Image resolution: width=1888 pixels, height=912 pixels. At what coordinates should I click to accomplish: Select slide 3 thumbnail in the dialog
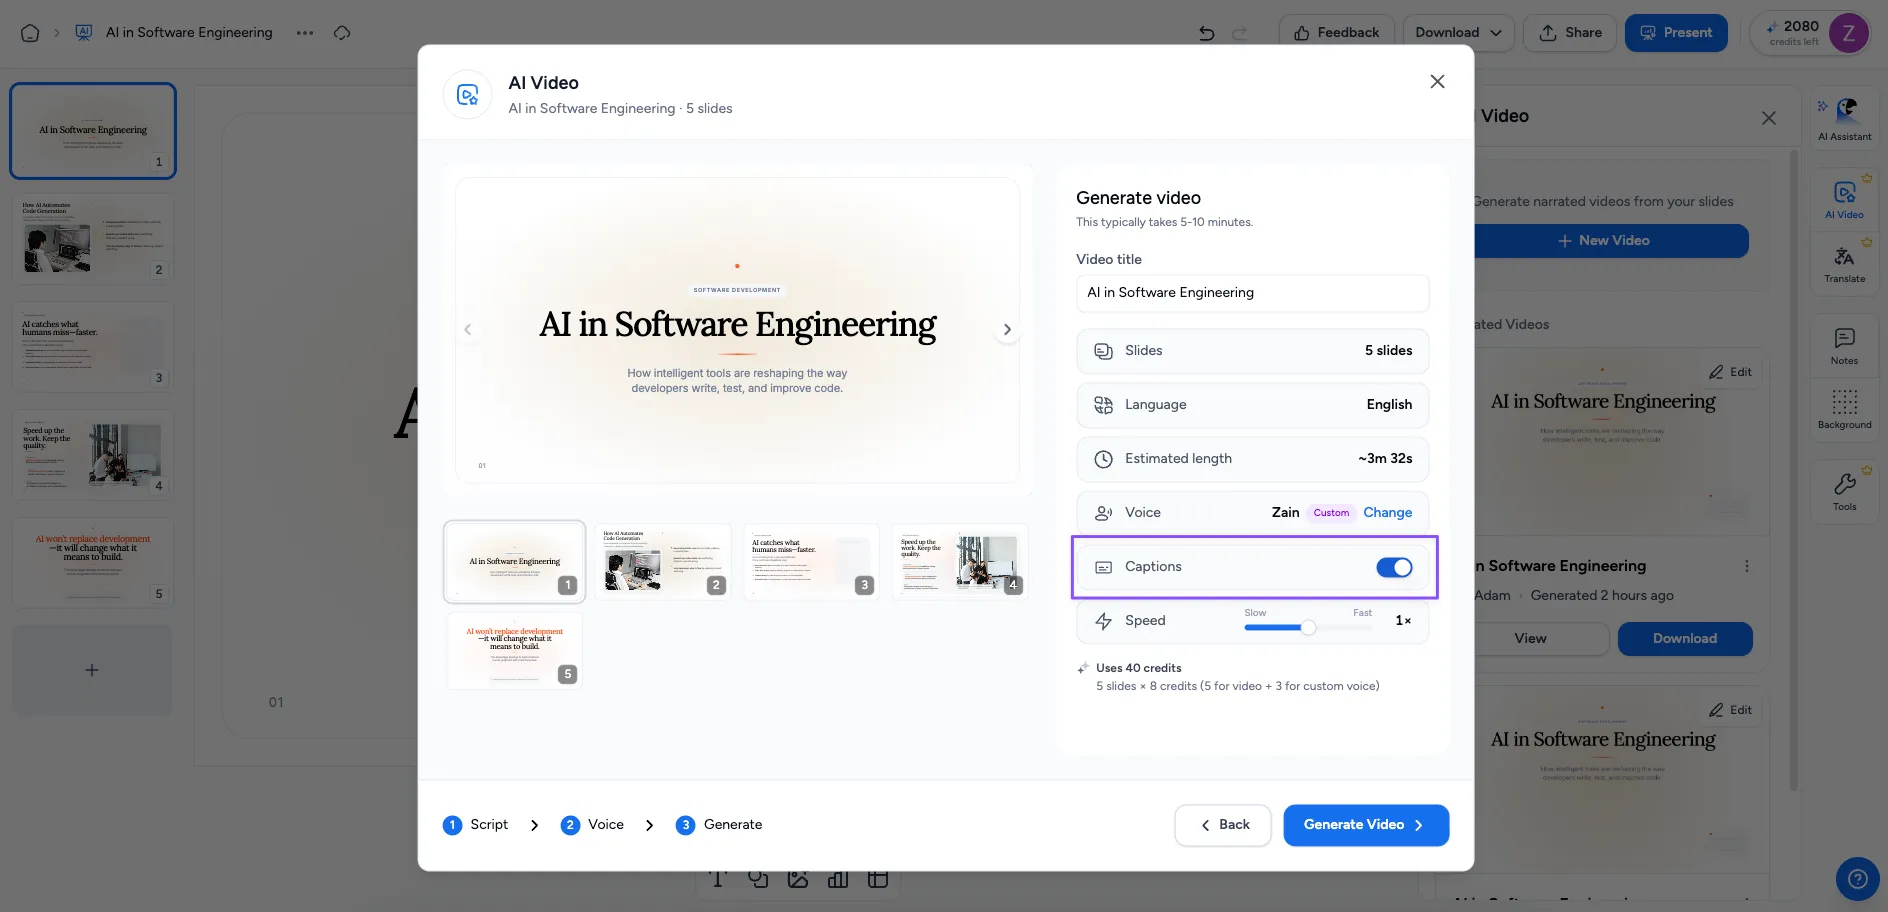(x=811, y=561)
